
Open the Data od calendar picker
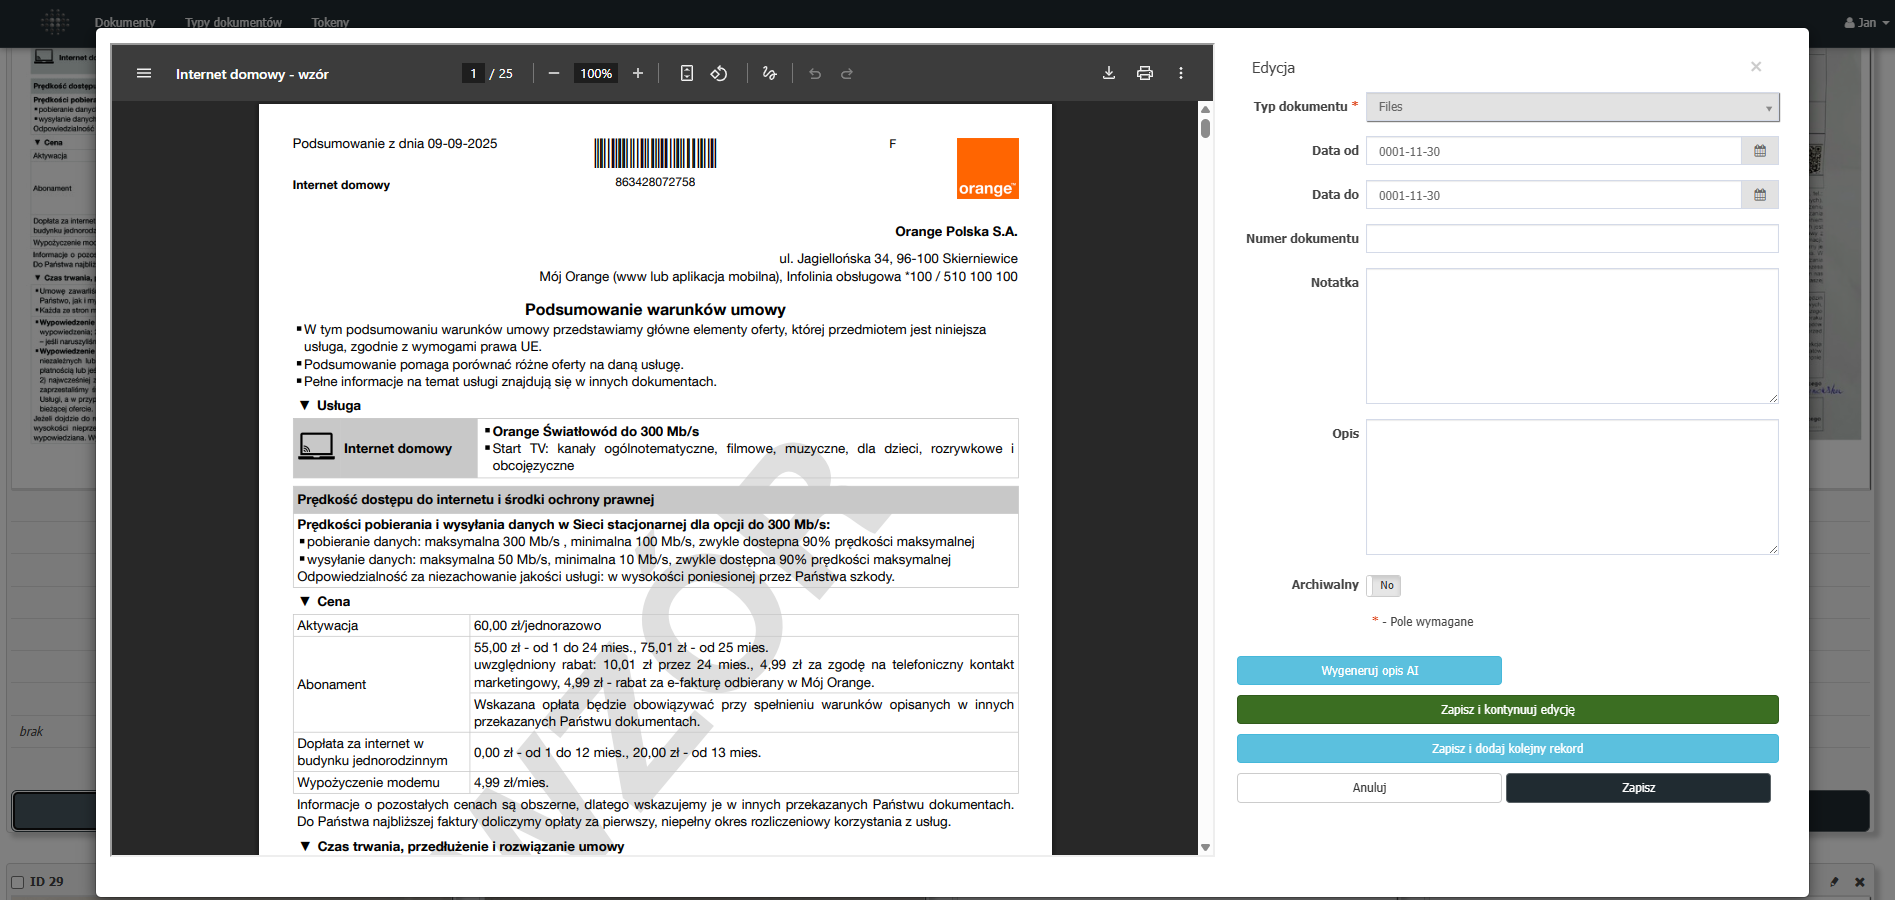click(x=1760, y=151)
